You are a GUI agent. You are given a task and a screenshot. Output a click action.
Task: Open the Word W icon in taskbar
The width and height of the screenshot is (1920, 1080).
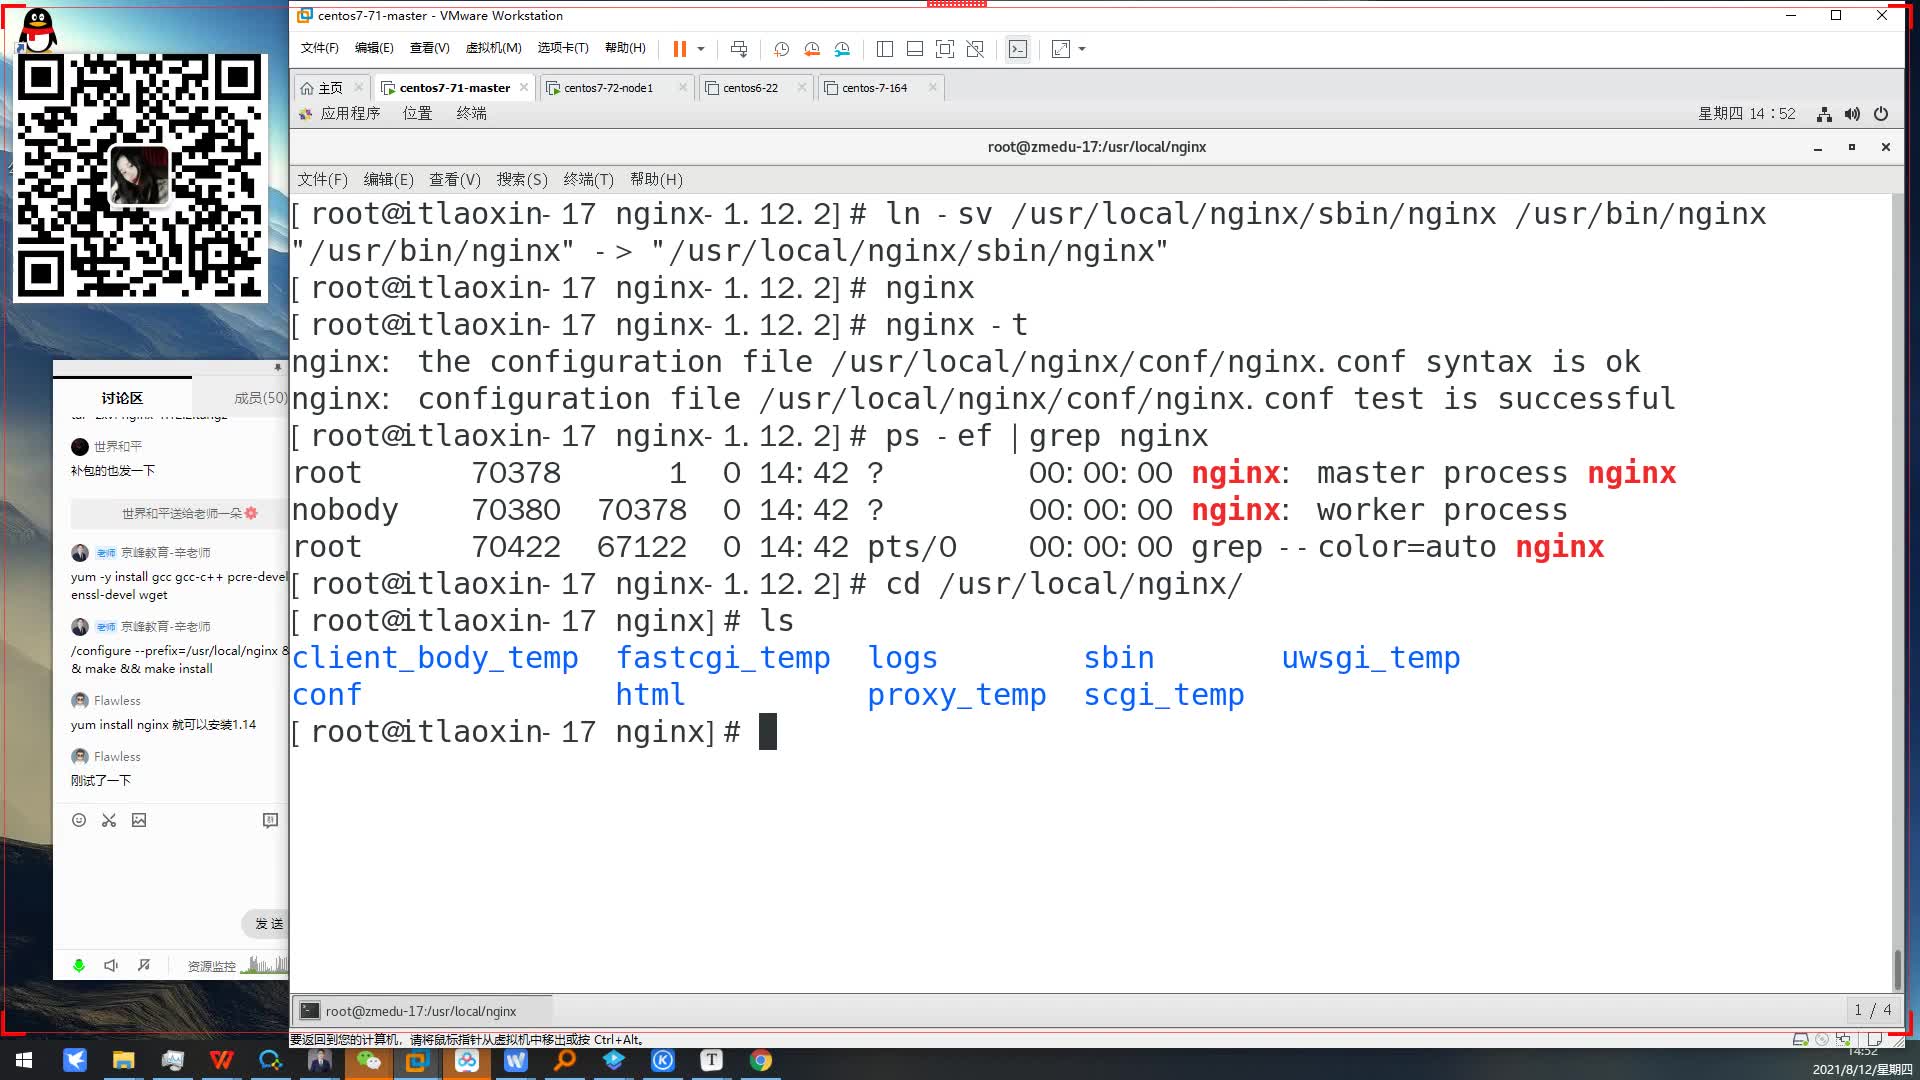515,1060
